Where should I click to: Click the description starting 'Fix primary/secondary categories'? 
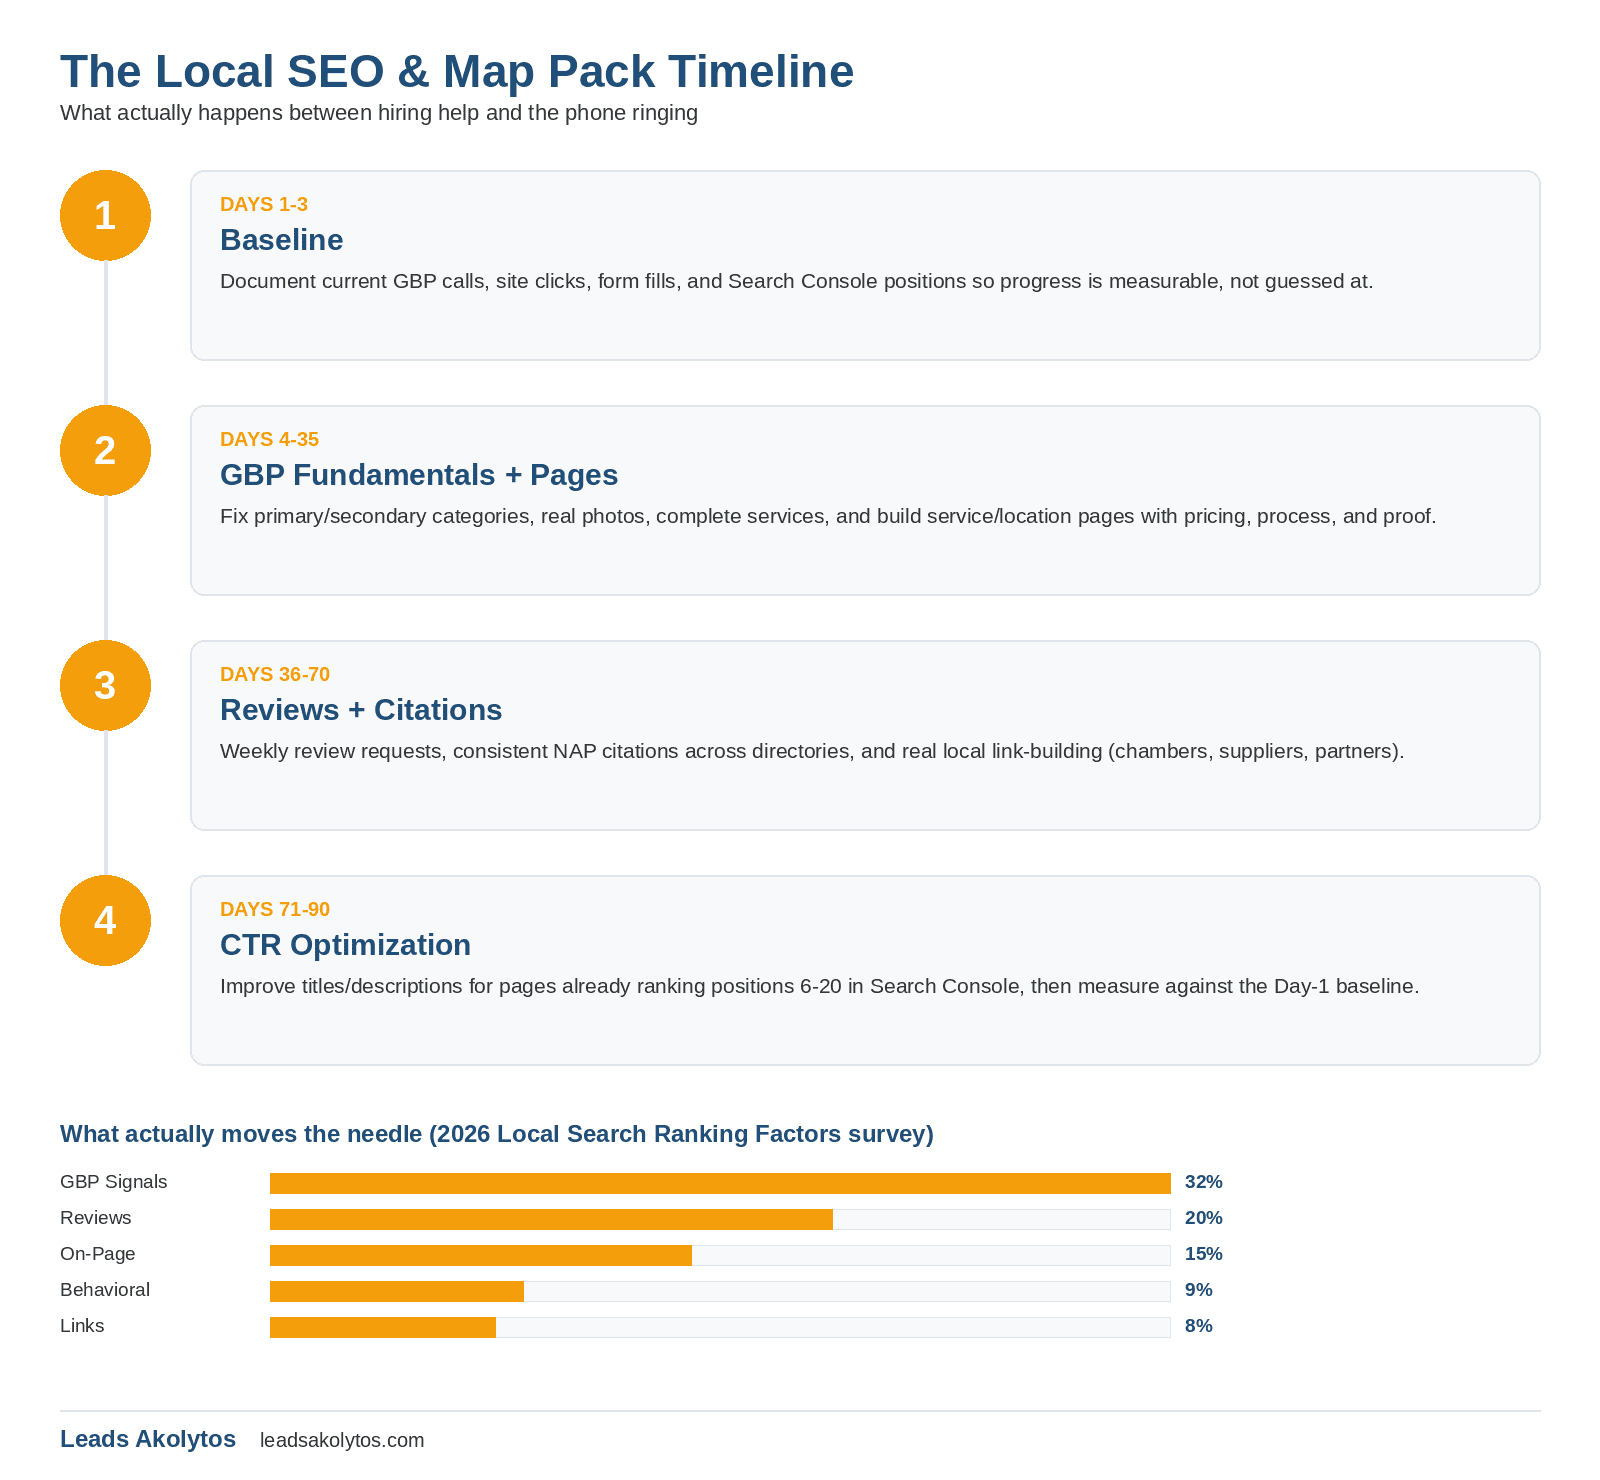click(828, 516)
